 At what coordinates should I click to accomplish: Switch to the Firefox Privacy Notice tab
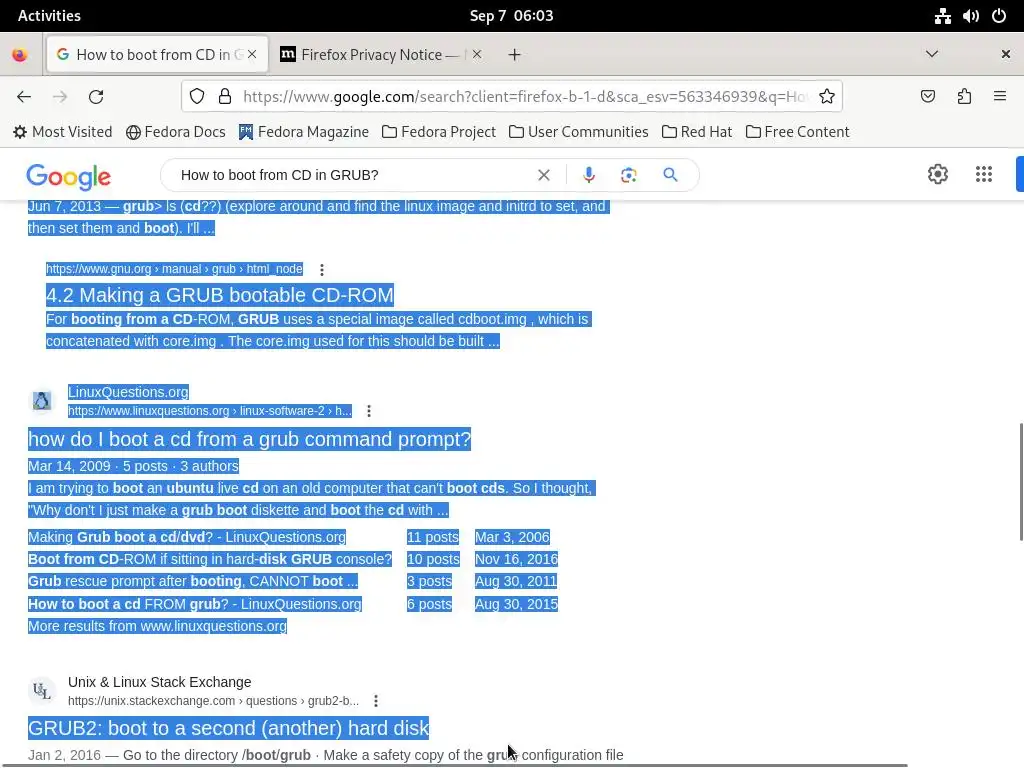[379, 54]
